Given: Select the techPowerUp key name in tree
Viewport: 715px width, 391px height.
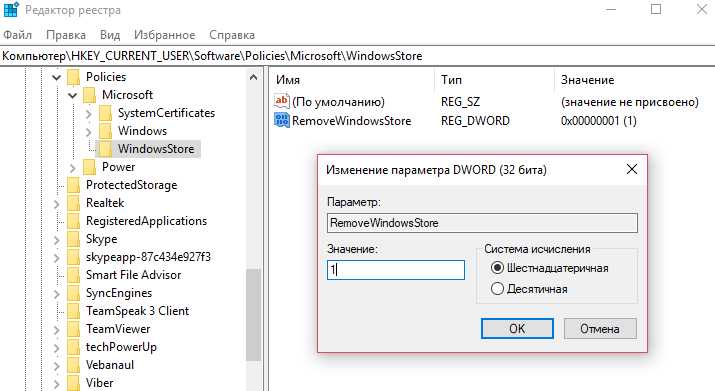Looking at the screenshot, I should point(121,347).
